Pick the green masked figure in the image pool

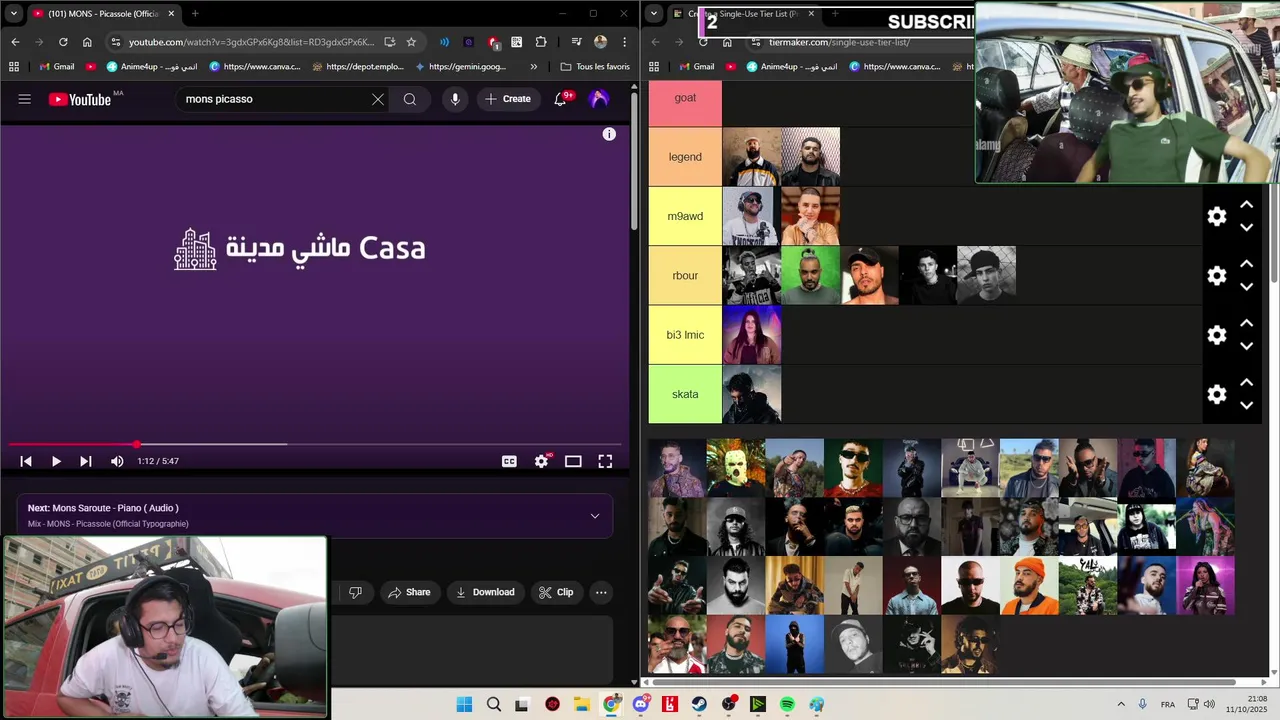736,467
